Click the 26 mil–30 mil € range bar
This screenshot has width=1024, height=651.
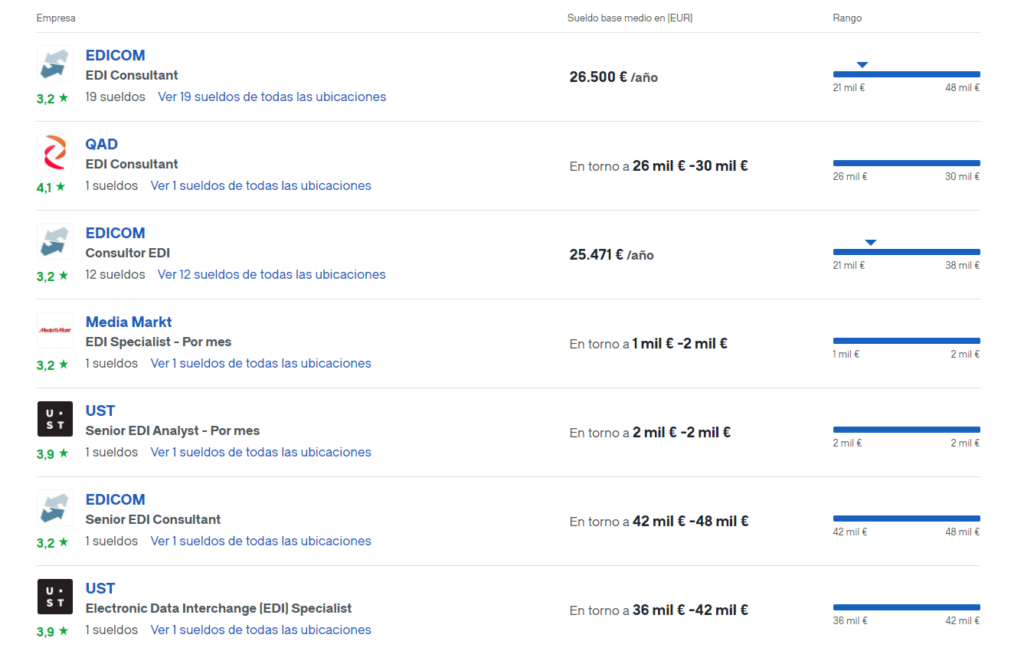click(x=906, y=163)
